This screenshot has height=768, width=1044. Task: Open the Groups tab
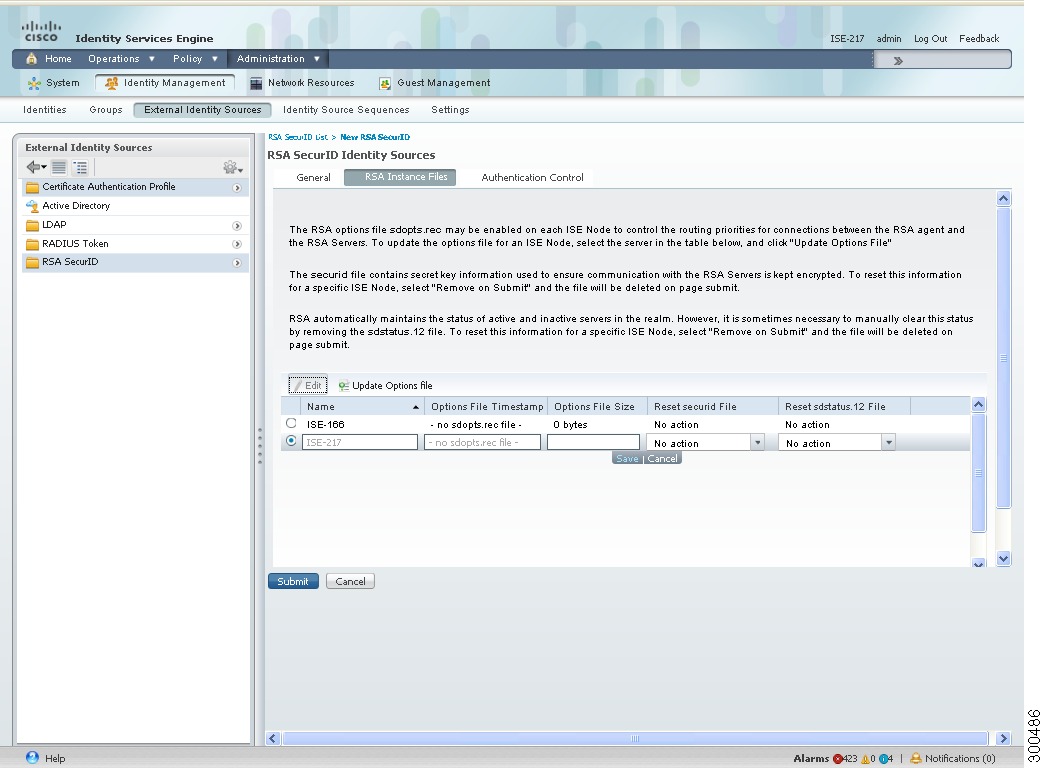point(106,110)
